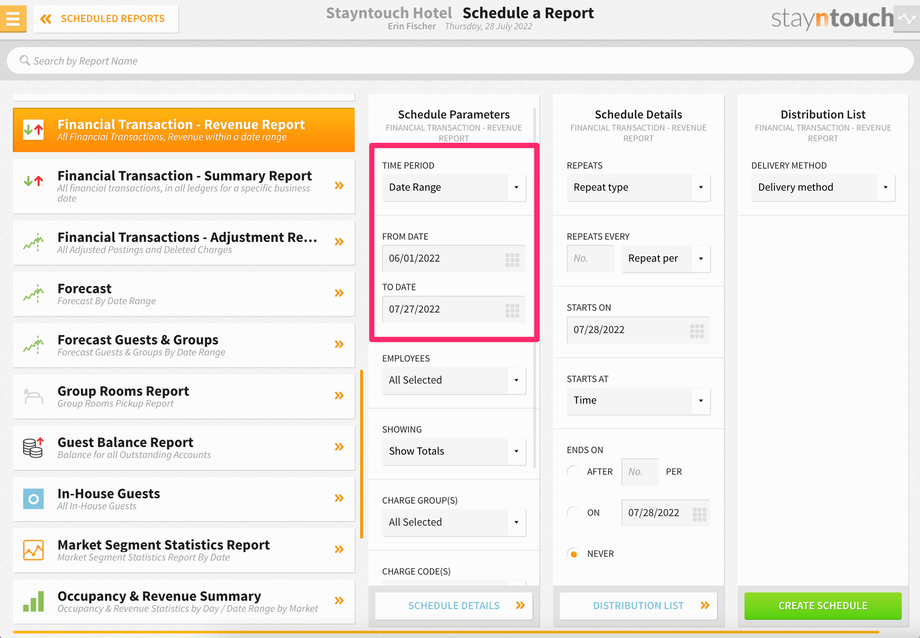This screenshot has height=638, width=920.
Task: Click the Financial Transaction Summary Report arrows icon
Action: point(33,181)
